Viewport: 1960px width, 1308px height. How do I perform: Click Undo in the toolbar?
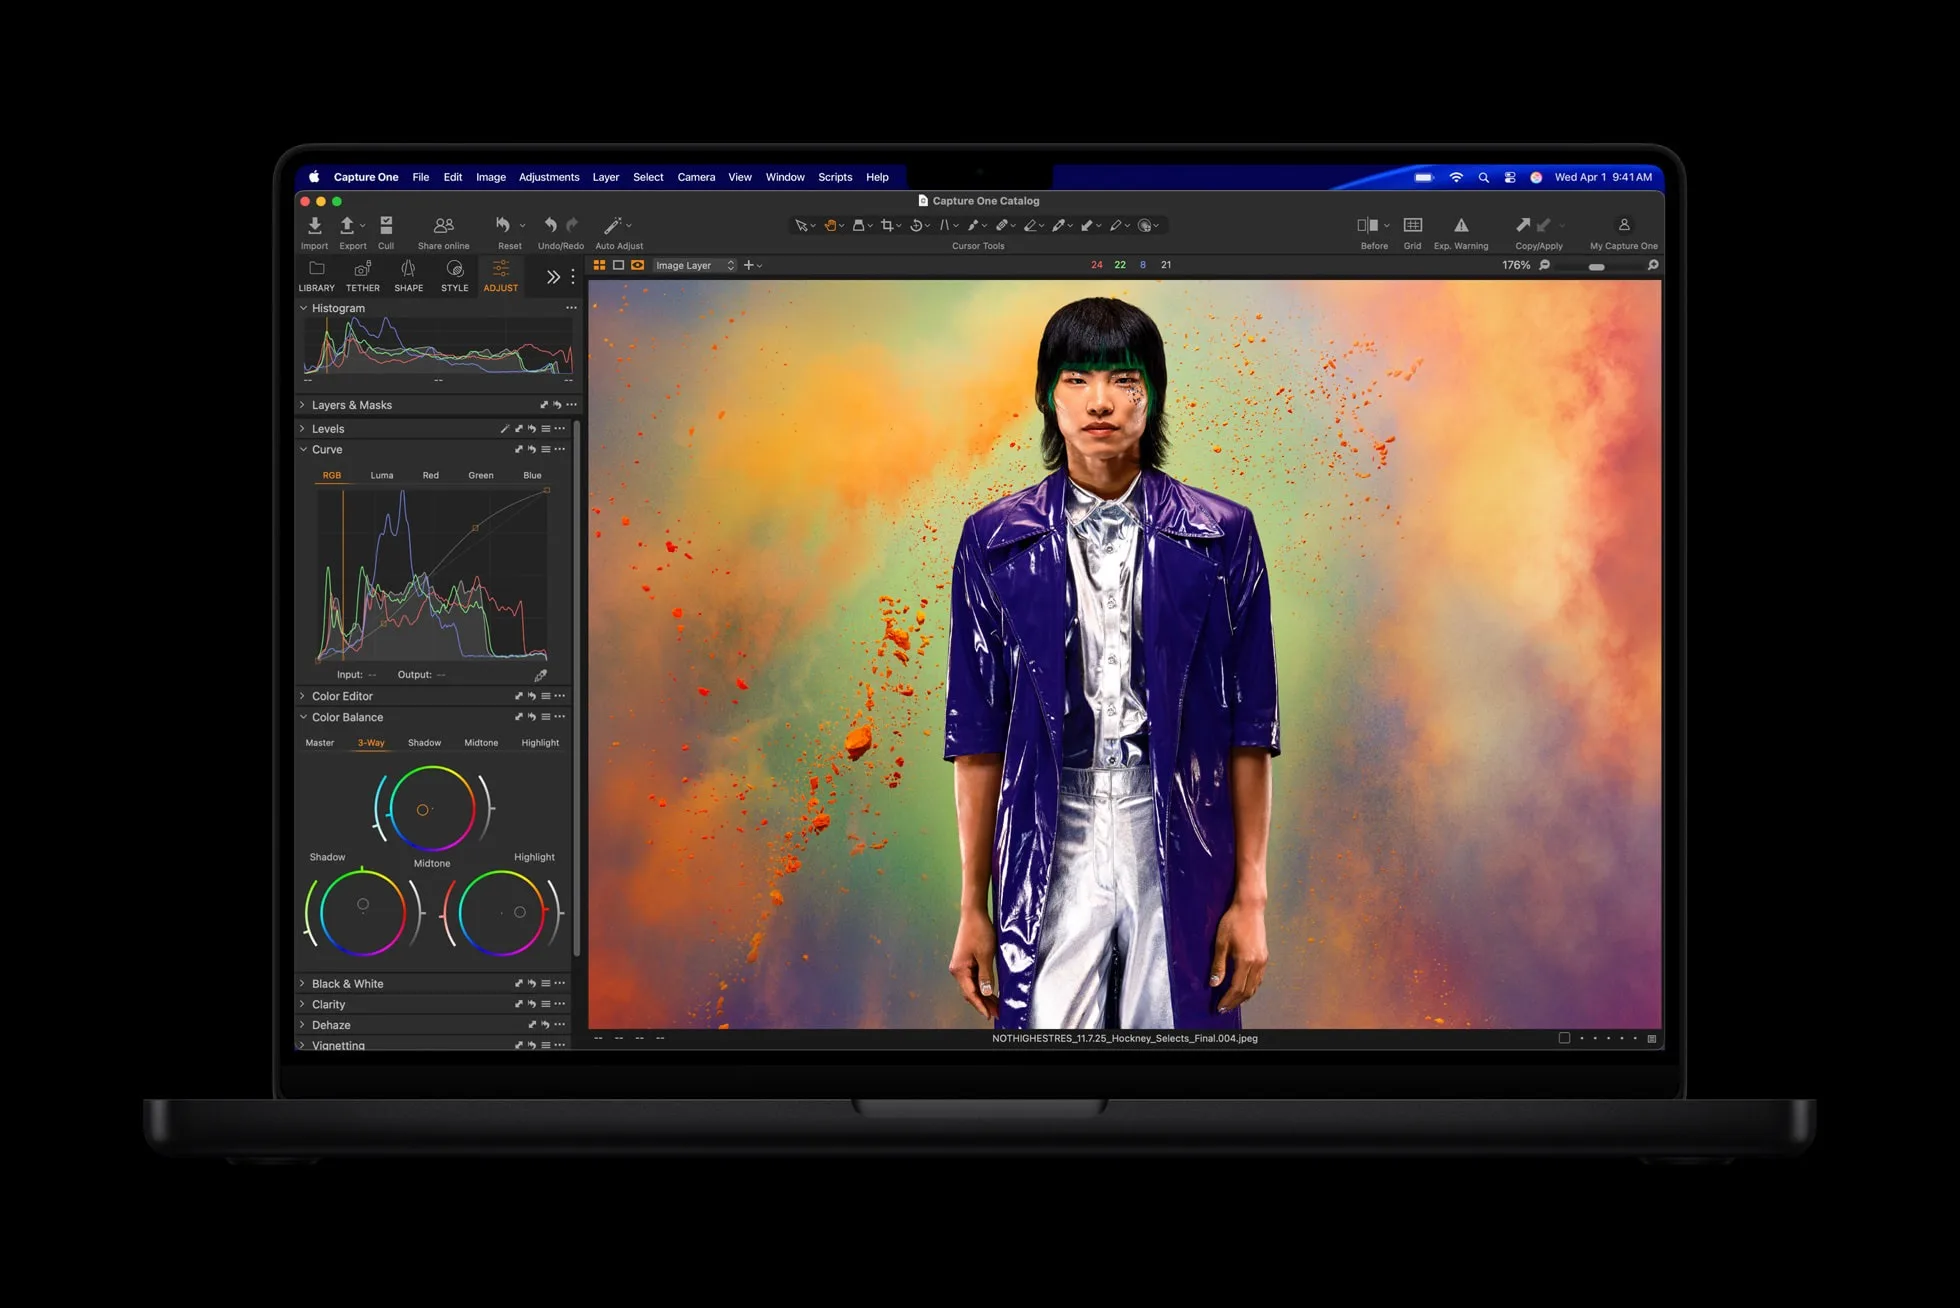[x=550, y=226]
